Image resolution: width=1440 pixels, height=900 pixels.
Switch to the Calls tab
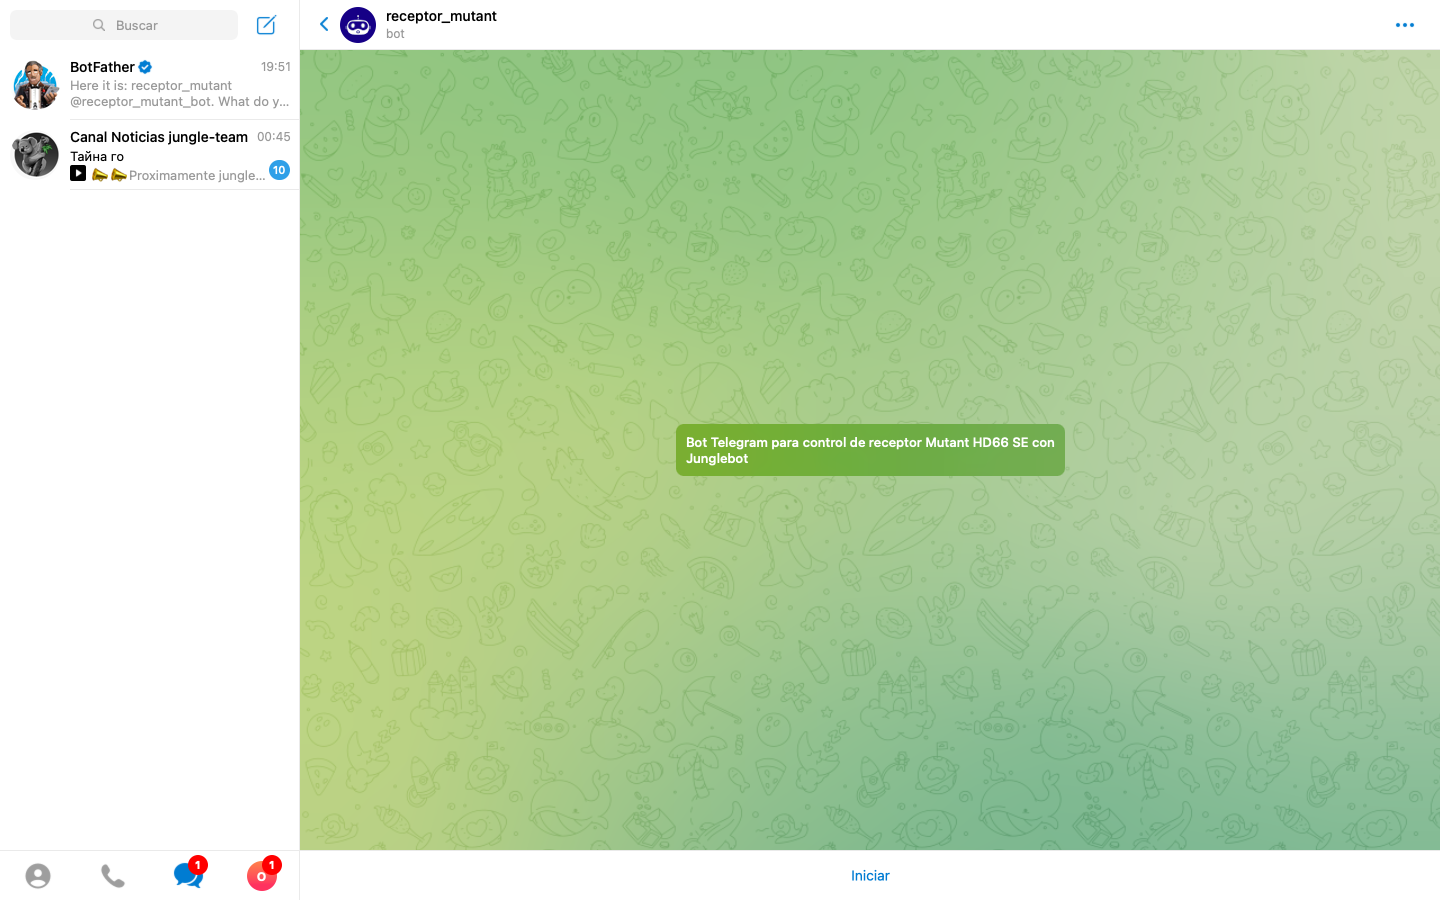(113, 876)
